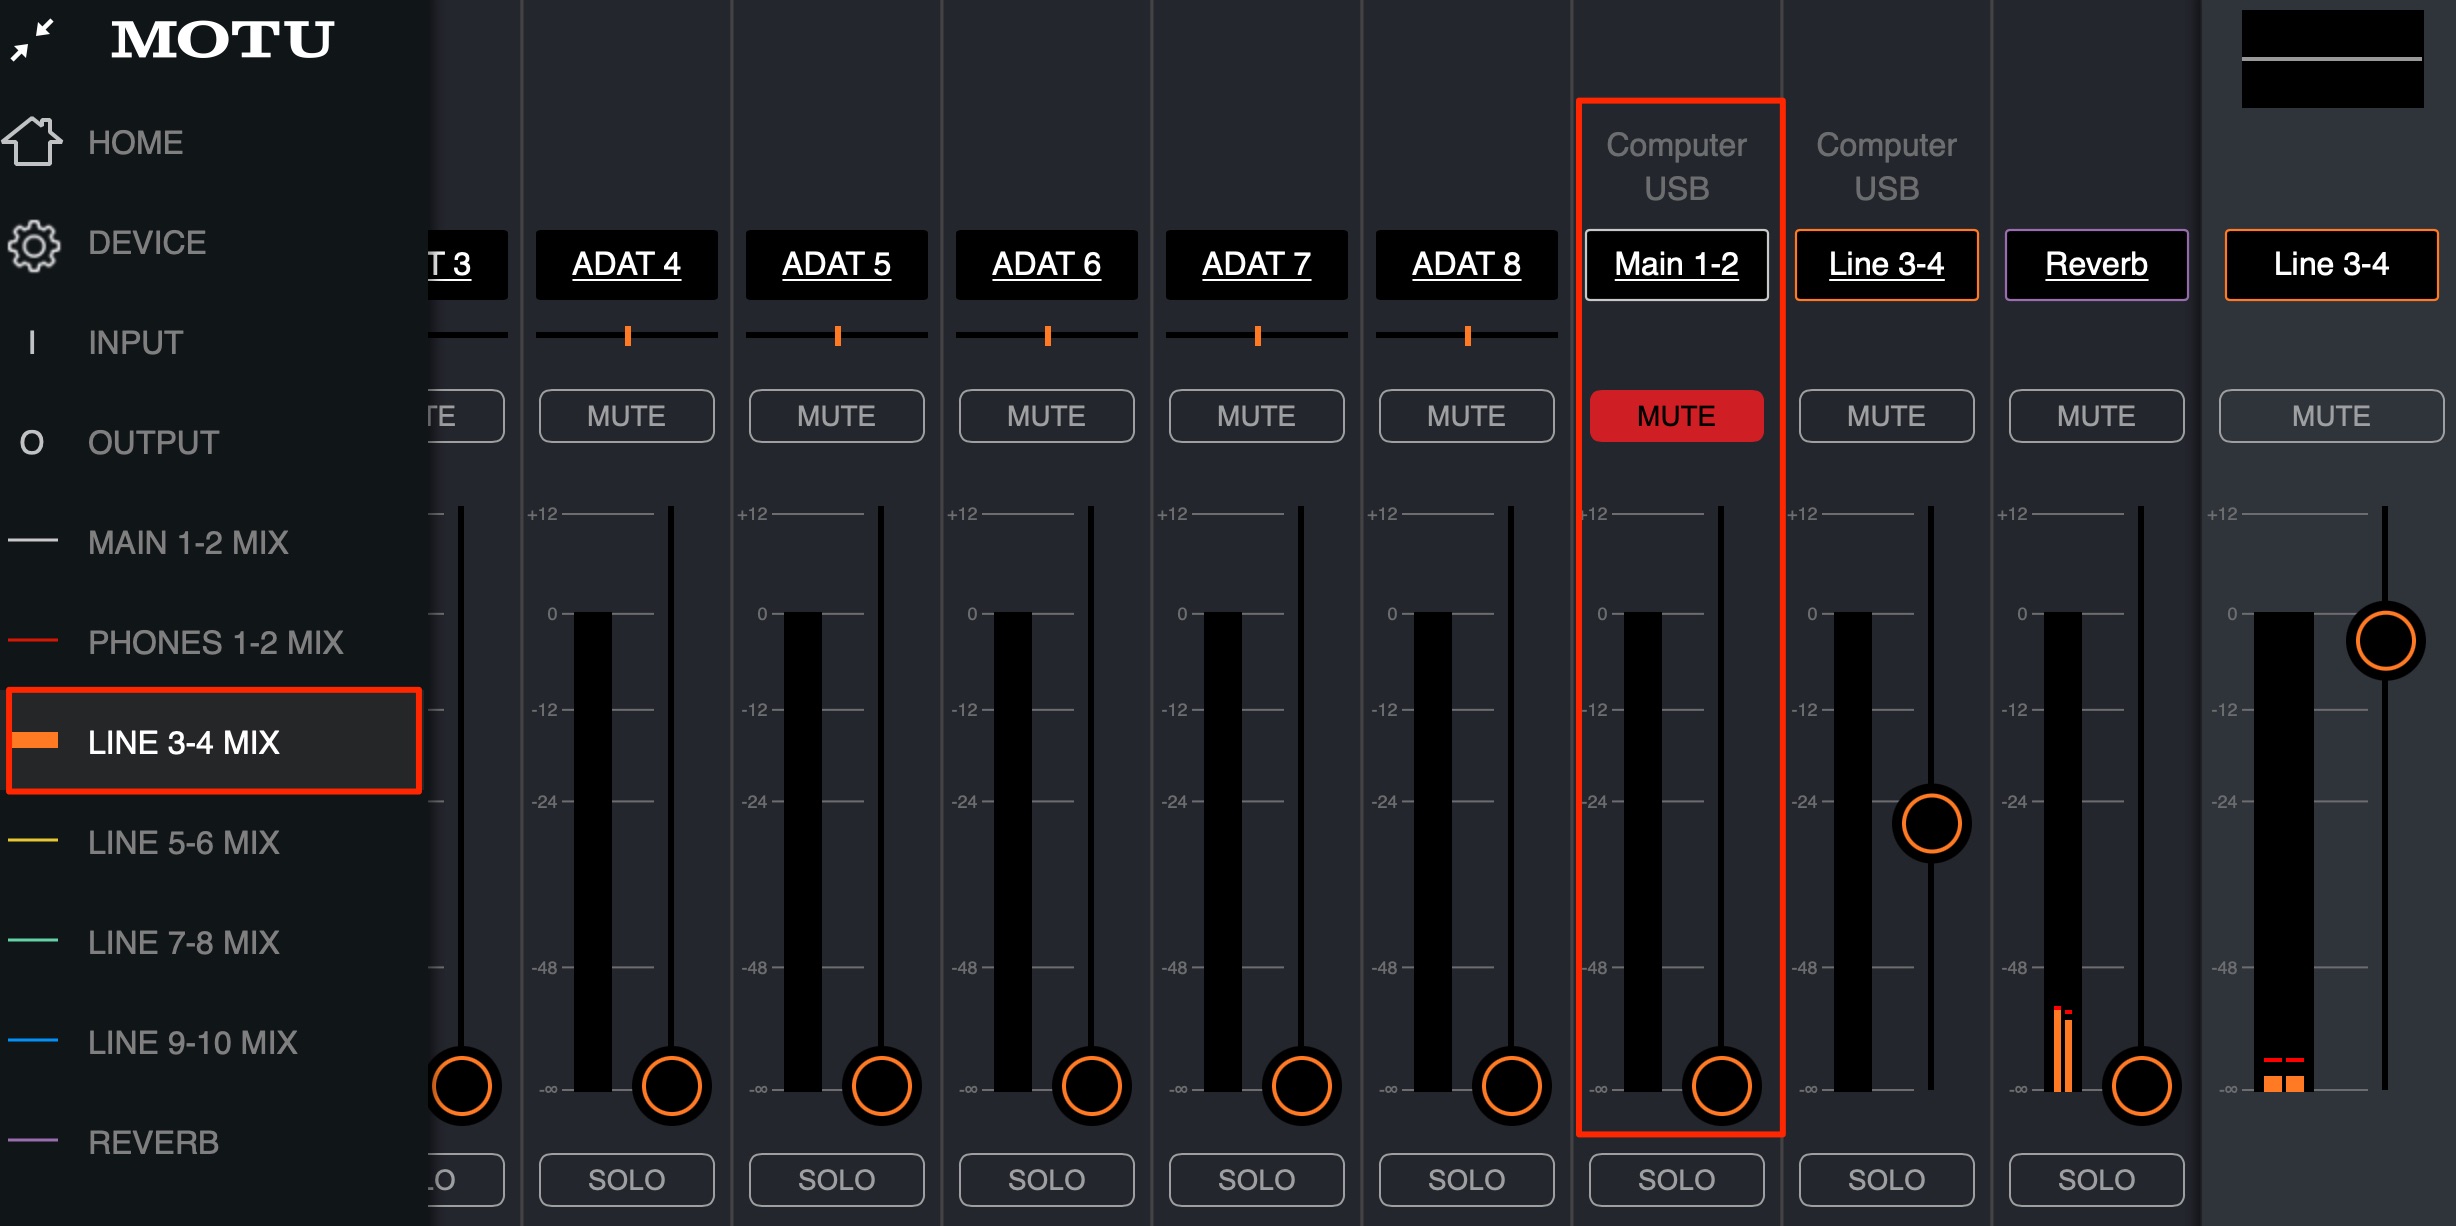Select REVERB mix in sidebar
The image size is (2456, 1226).
pyautogui.click(x=213, y=1142)
